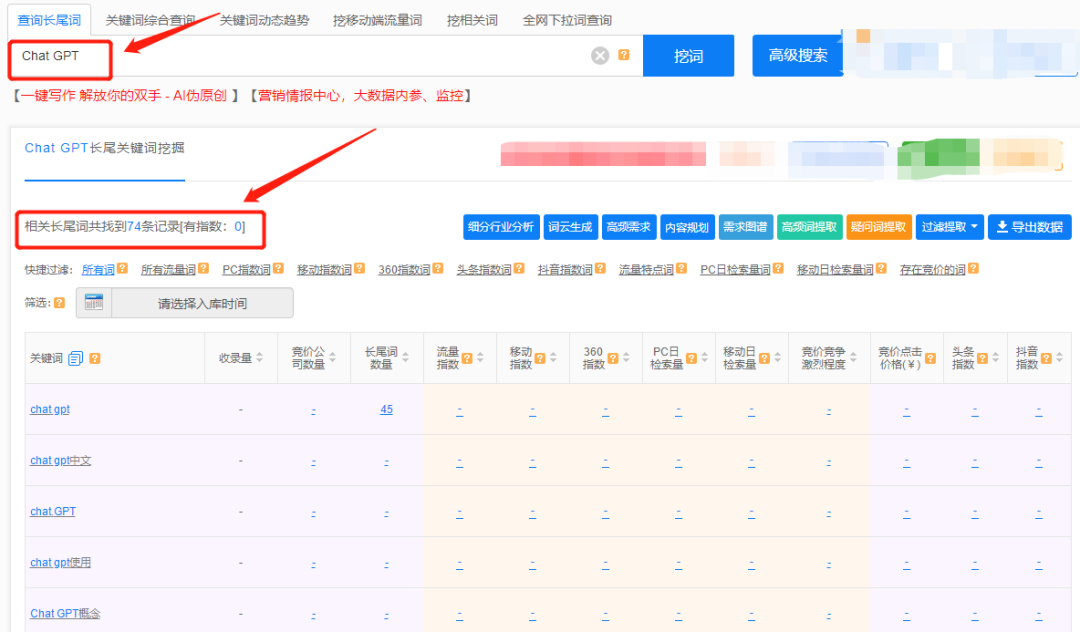Click the 细分行业分析 button
This screenshot has width=1080, height=632.
point(501,227)
